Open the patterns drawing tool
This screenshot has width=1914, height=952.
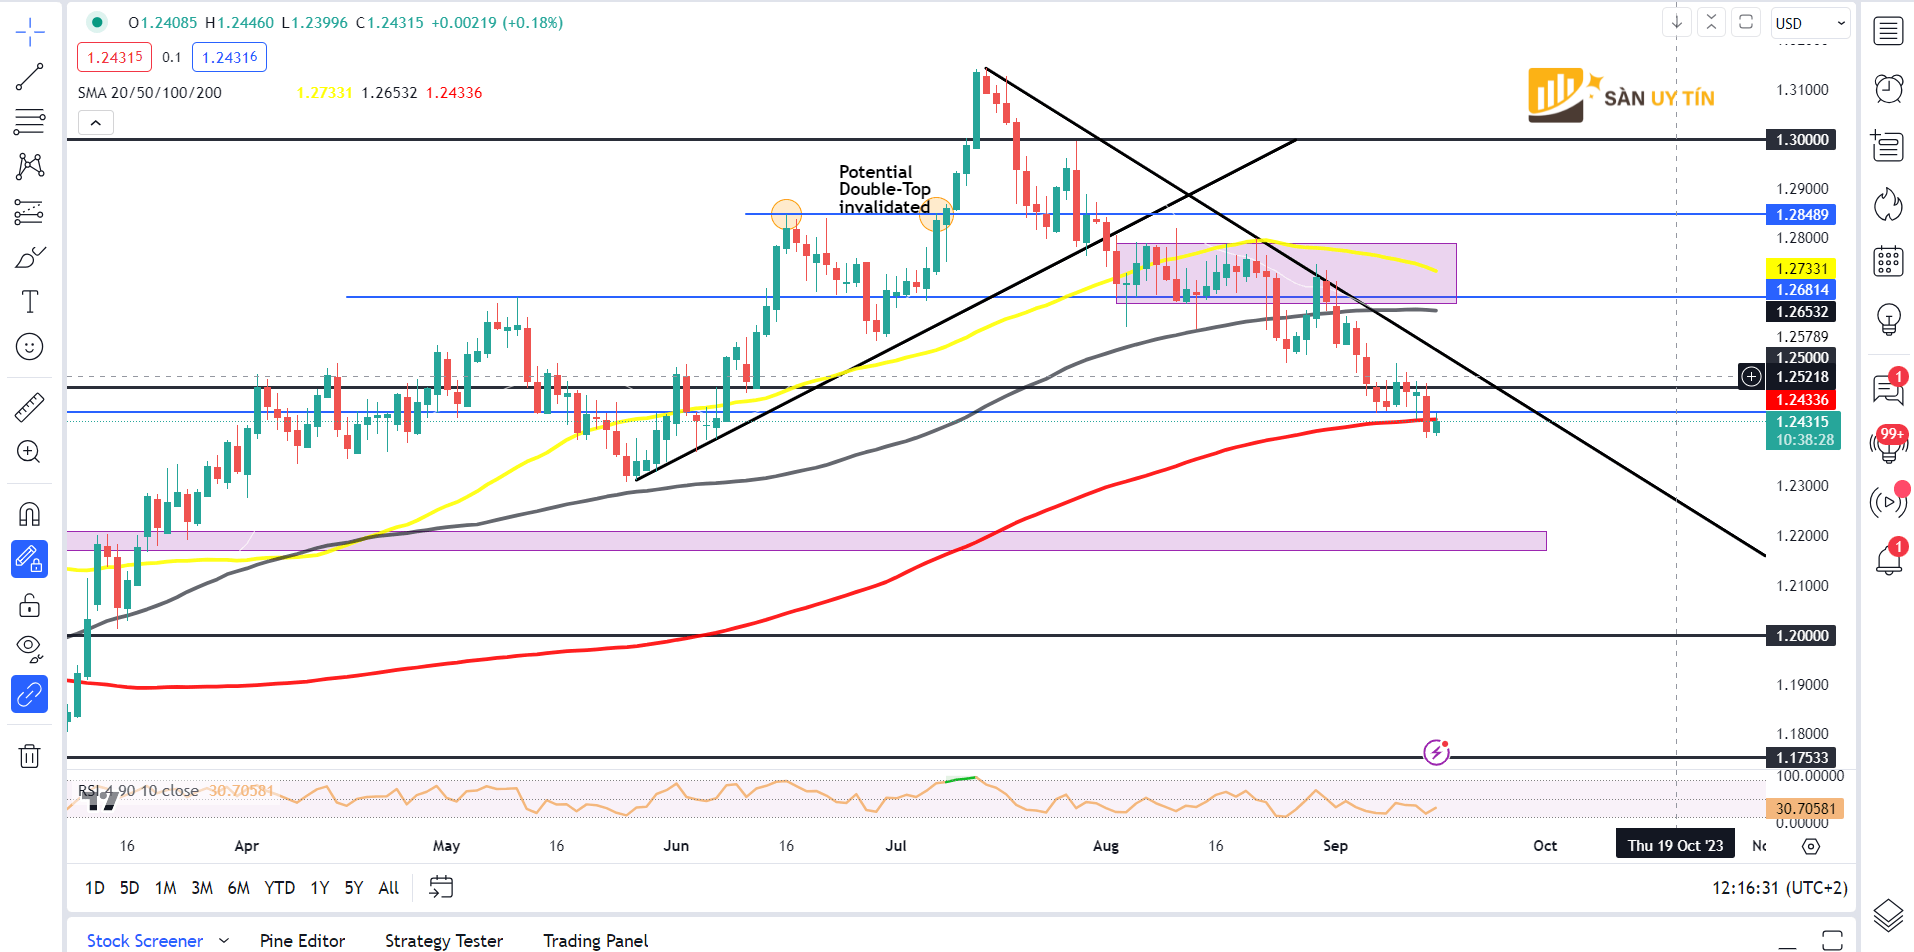30,166
